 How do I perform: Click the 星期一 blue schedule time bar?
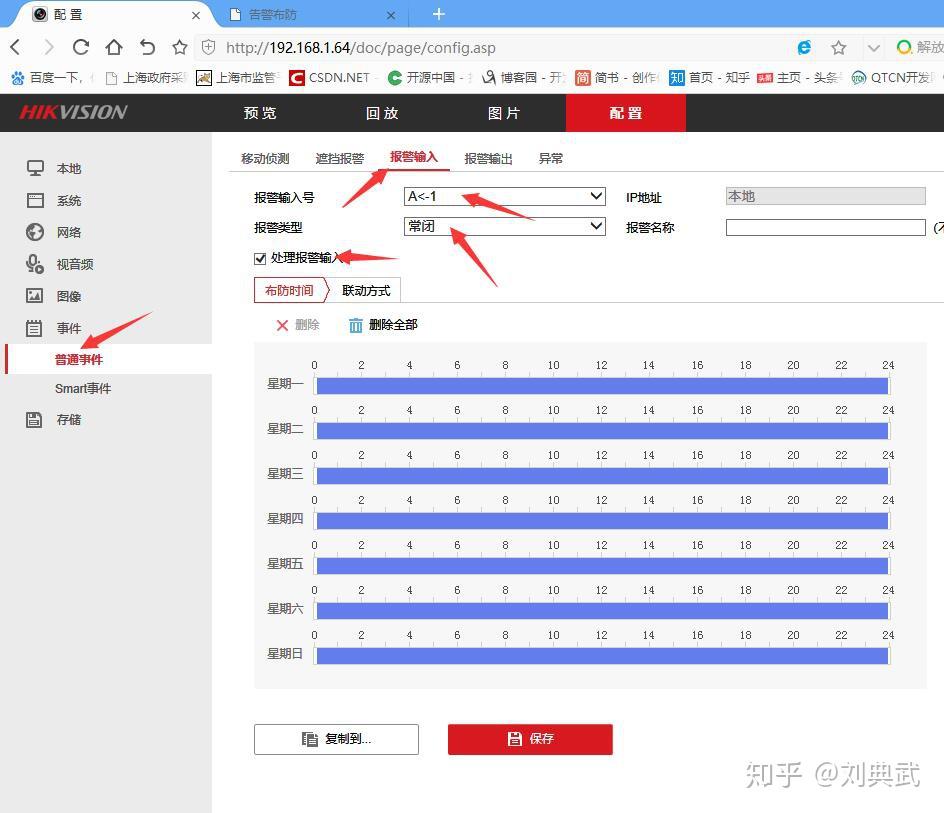[600, 384]
